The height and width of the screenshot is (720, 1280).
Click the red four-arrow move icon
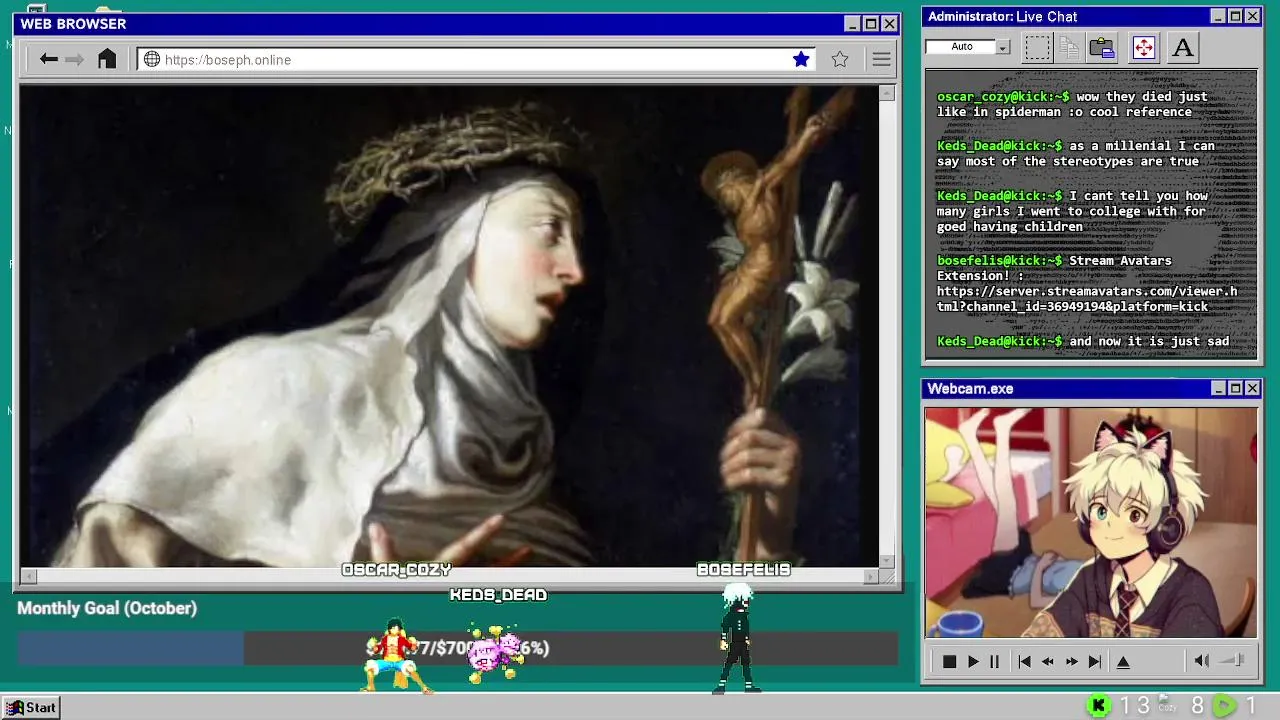(1143, 47)
